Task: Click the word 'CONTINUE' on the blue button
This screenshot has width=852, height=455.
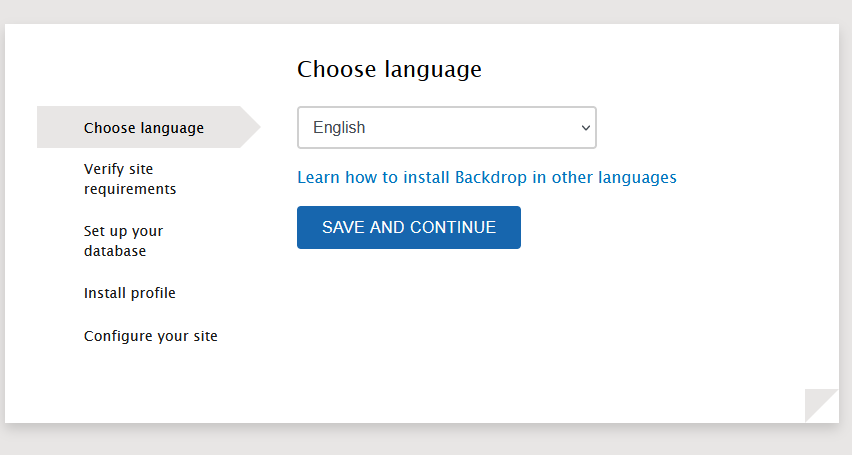Action: 449,228
